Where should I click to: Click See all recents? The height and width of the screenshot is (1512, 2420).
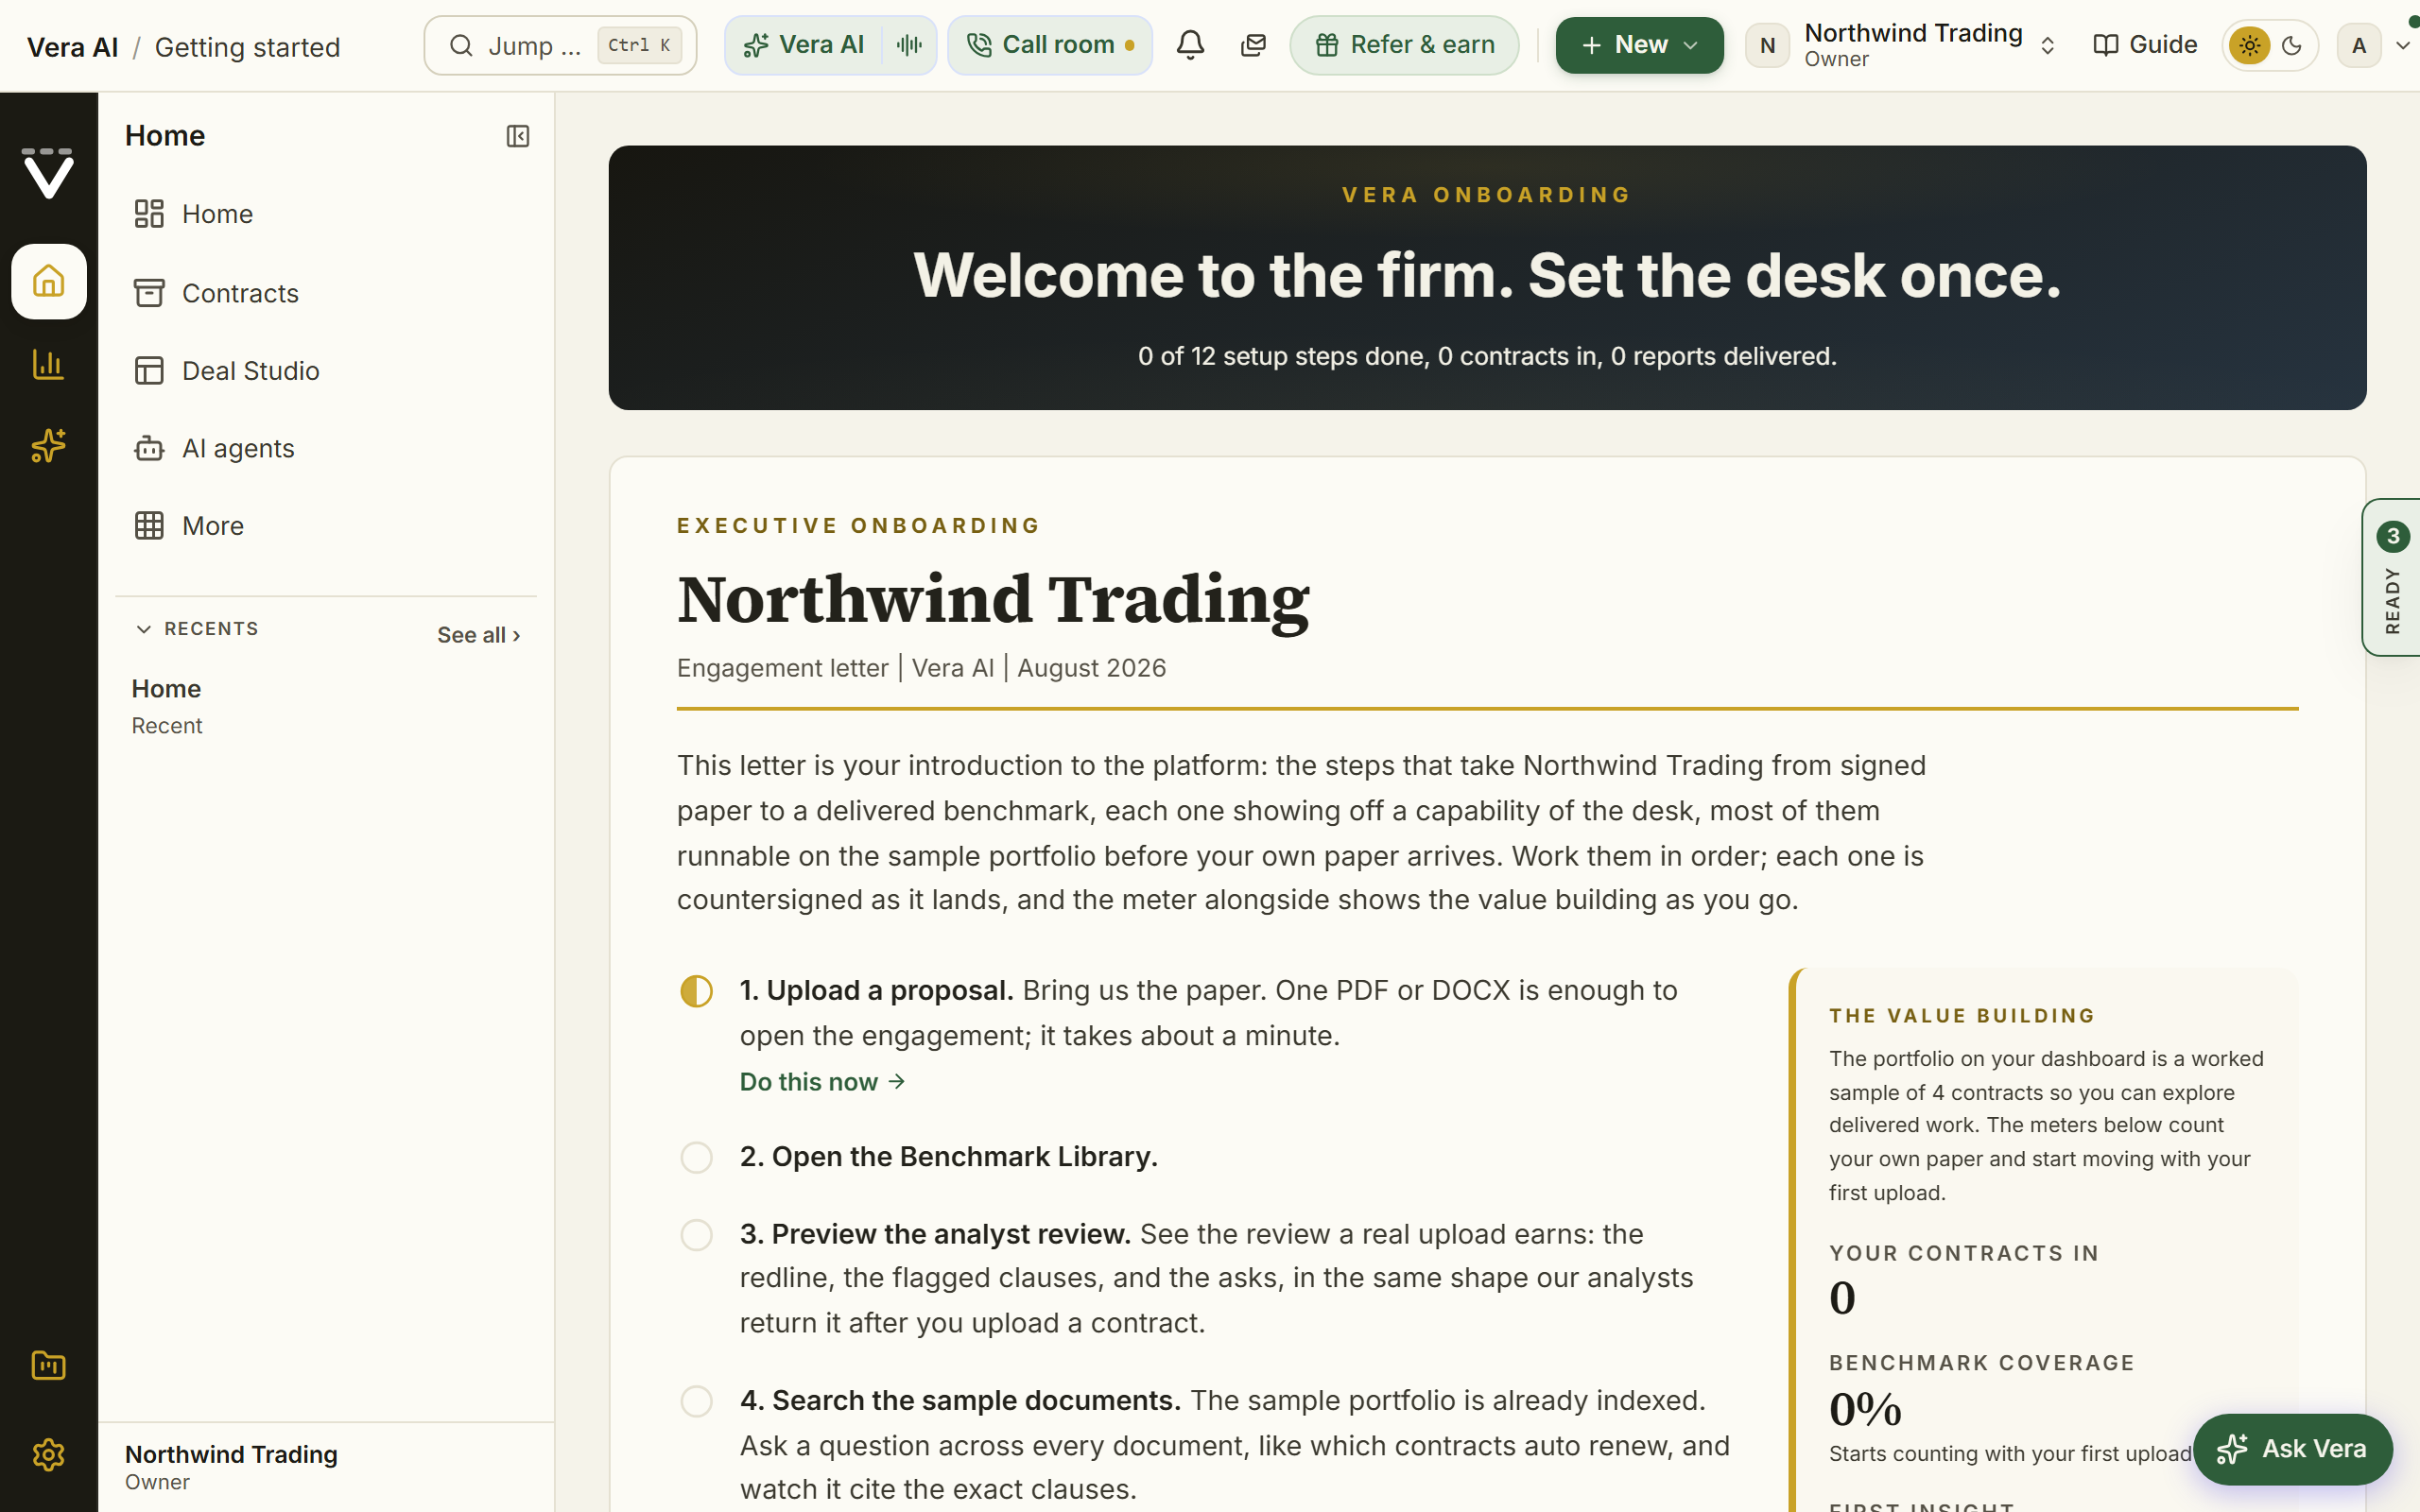pyautogui.click(x=479, y=635)
